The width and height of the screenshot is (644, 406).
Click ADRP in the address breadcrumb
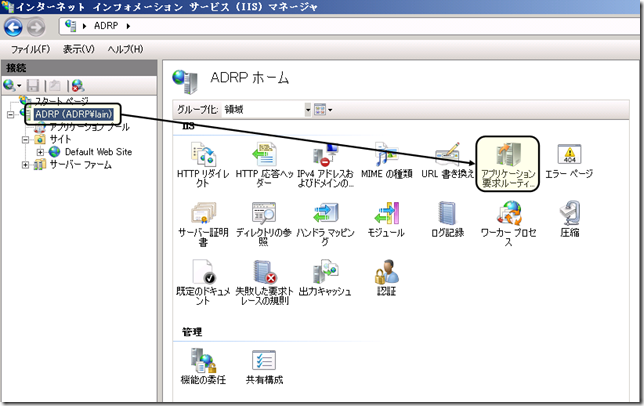(x=106, y=26)
